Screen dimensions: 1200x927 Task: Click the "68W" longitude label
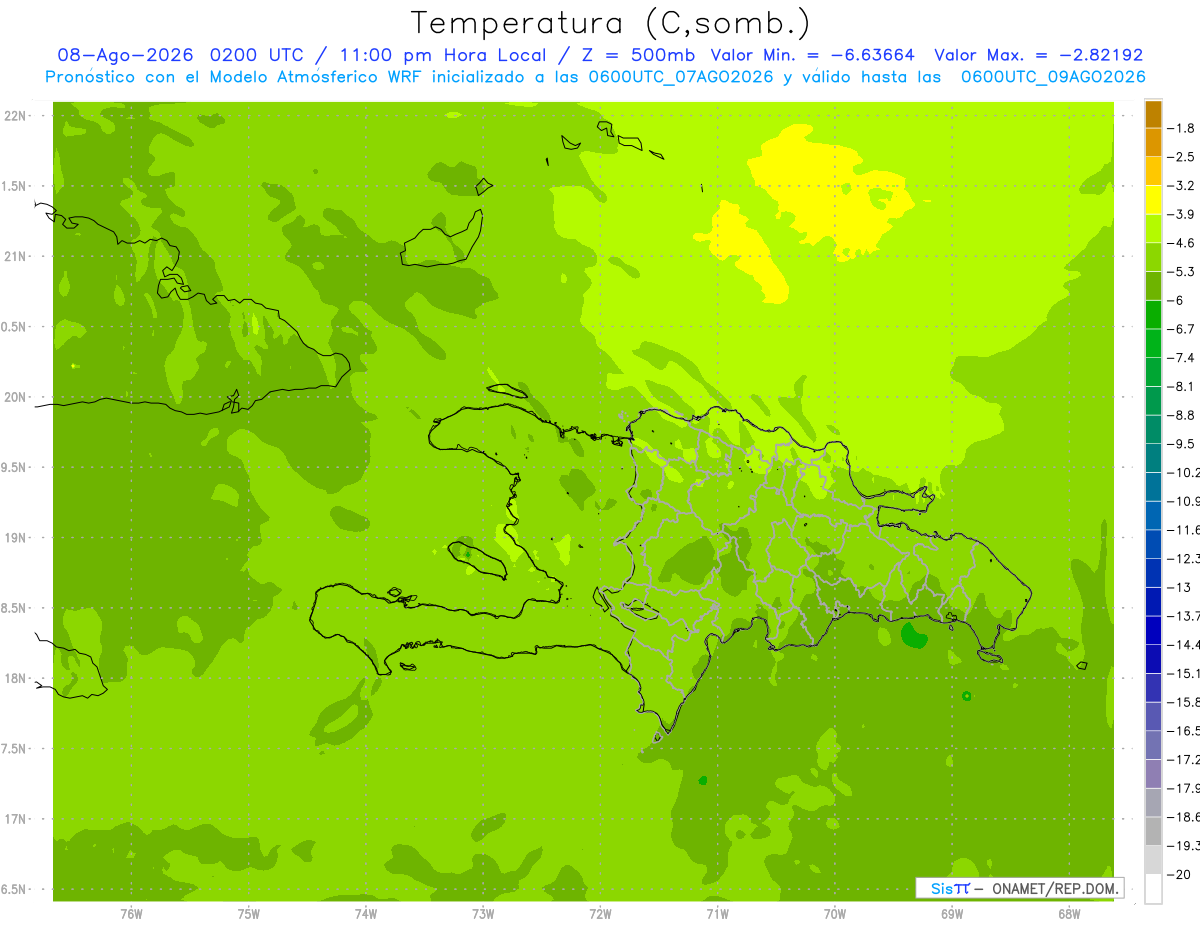[1068, 914]
